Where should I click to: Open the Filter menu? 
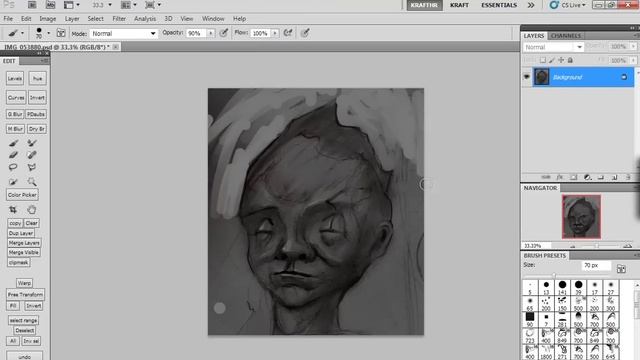119,19
